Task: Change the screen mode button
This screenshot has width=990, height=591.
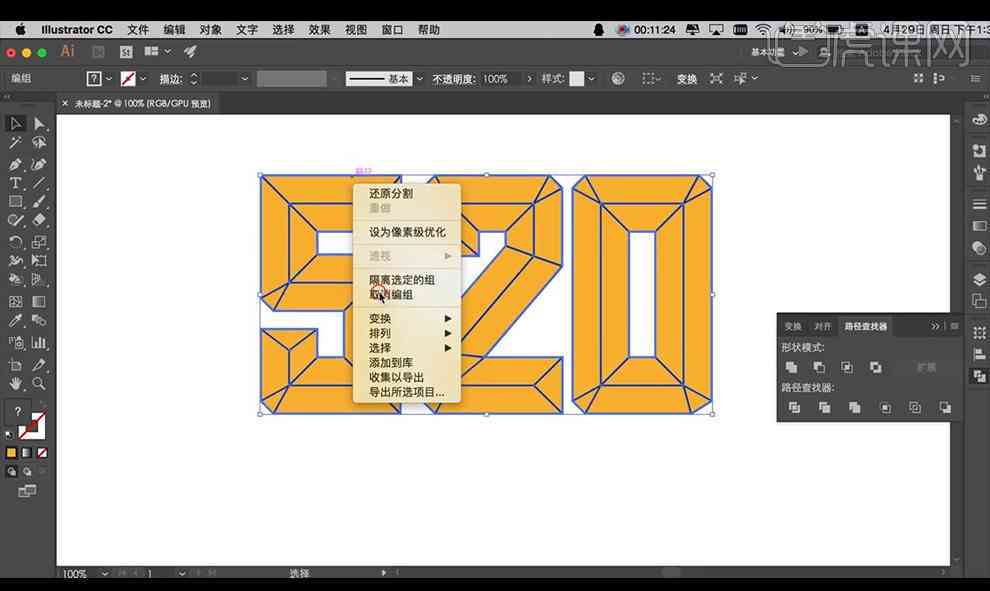Action: click(x=27, y=491)
